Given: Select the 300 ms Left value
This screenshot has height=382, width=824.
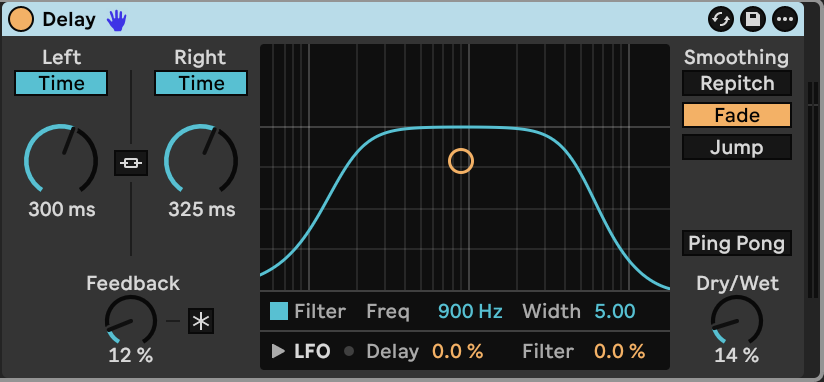Looking at the screenshot, I should (62, 210).
